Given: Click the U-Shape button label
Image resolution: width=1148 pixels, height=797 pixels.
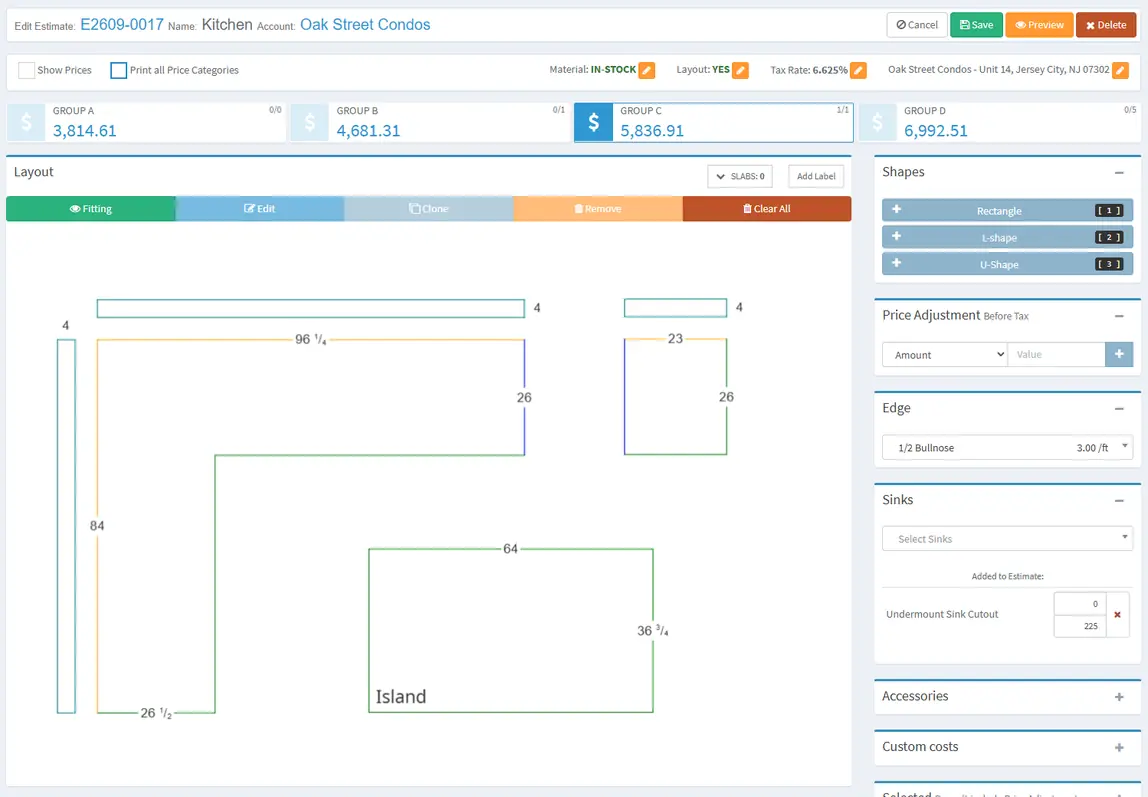Looking at the screenshot, I should (999, 264).
